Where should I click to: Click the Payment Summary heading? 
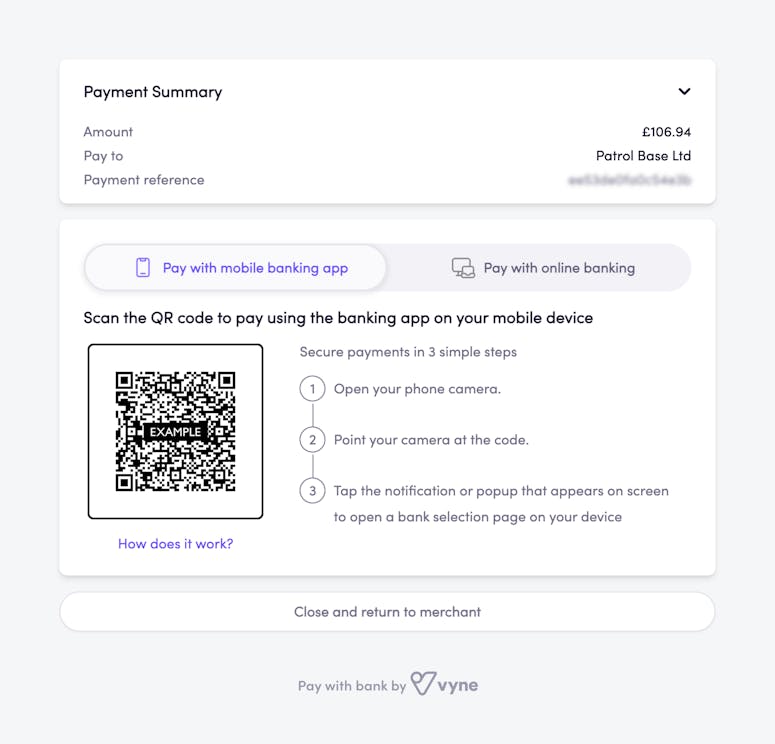click(x=153, y=92)
